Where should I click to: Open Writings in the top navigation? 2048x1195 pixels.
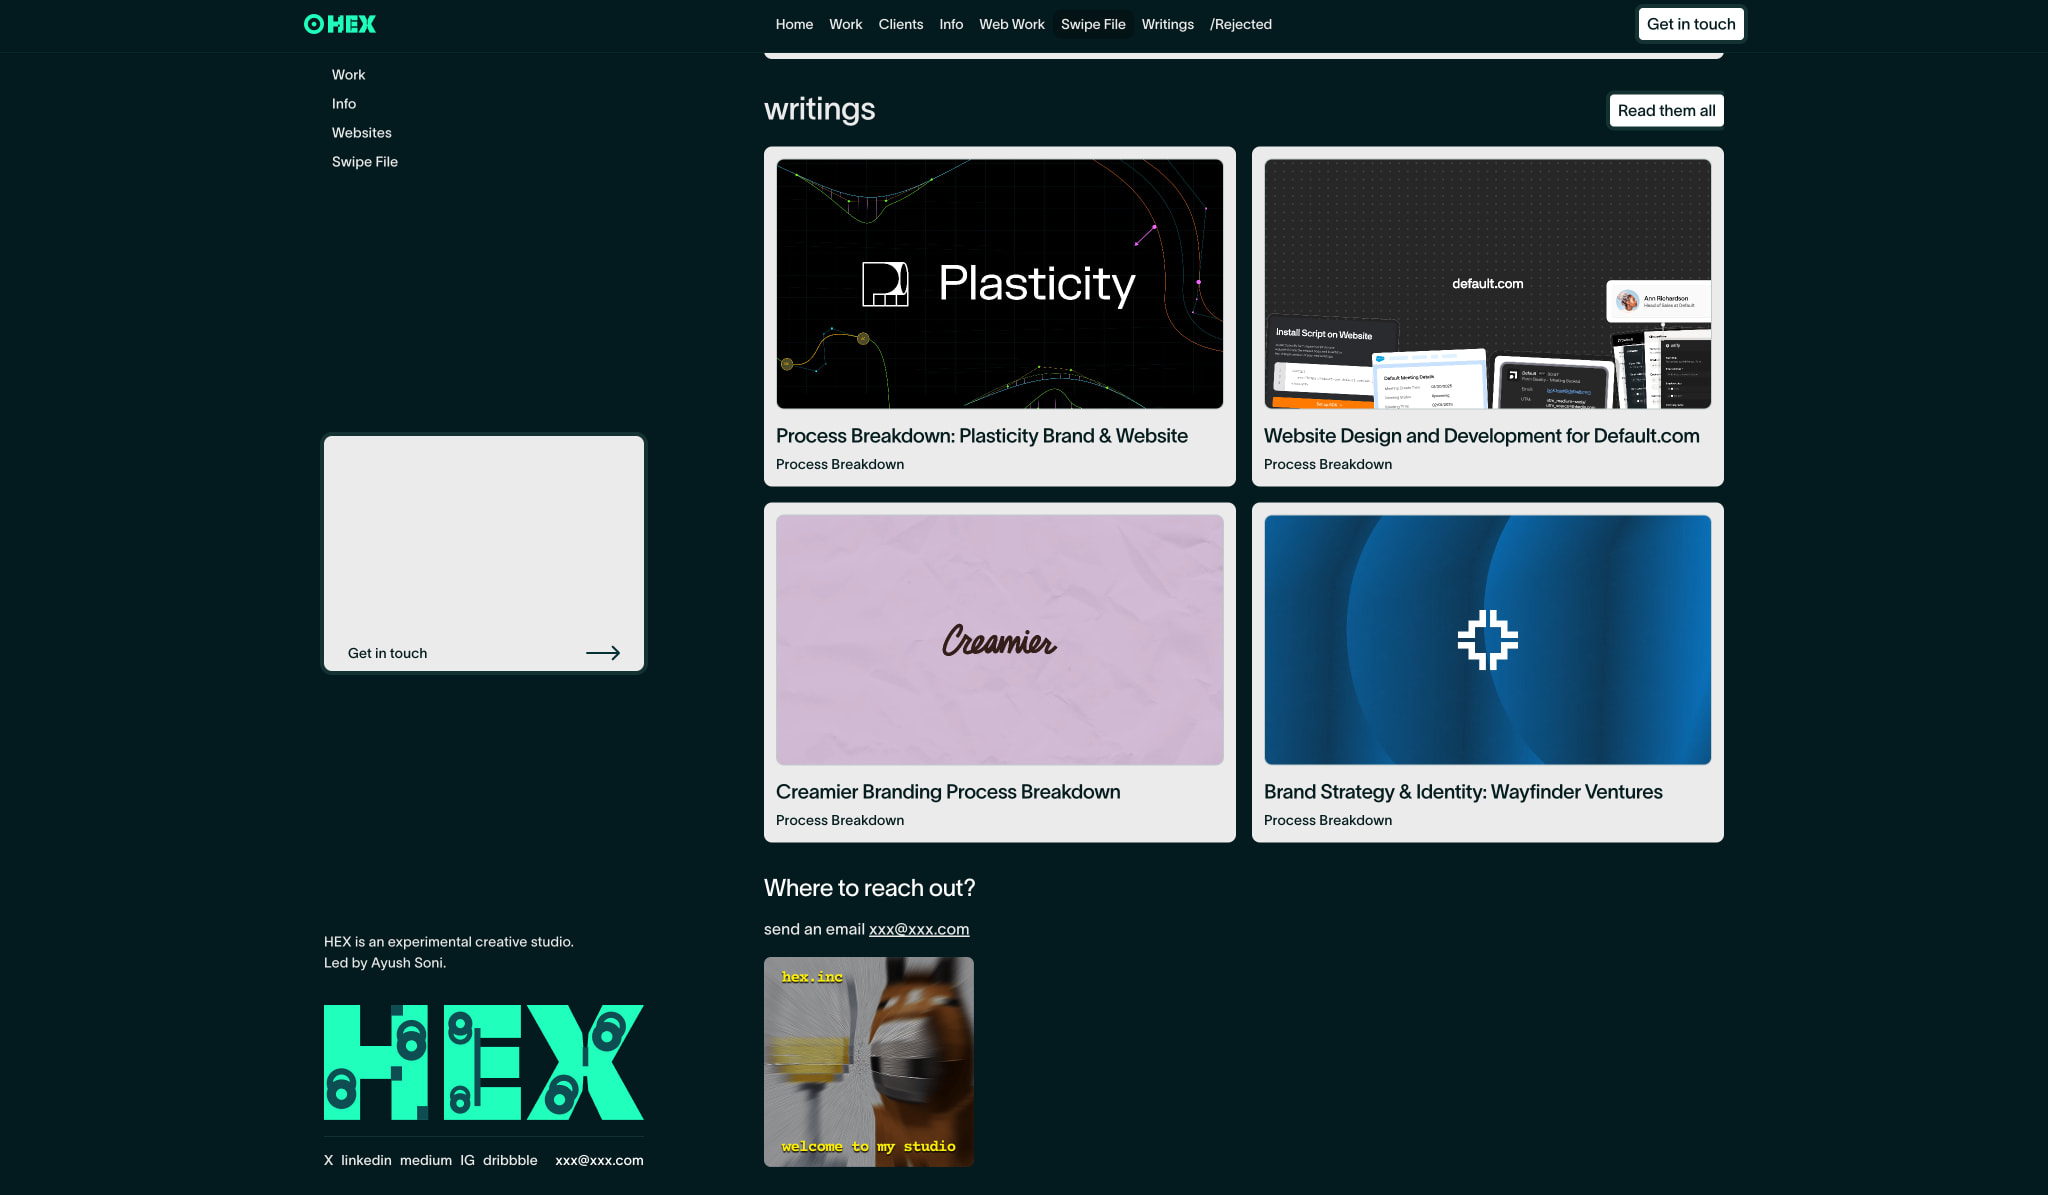[1167, 24]
